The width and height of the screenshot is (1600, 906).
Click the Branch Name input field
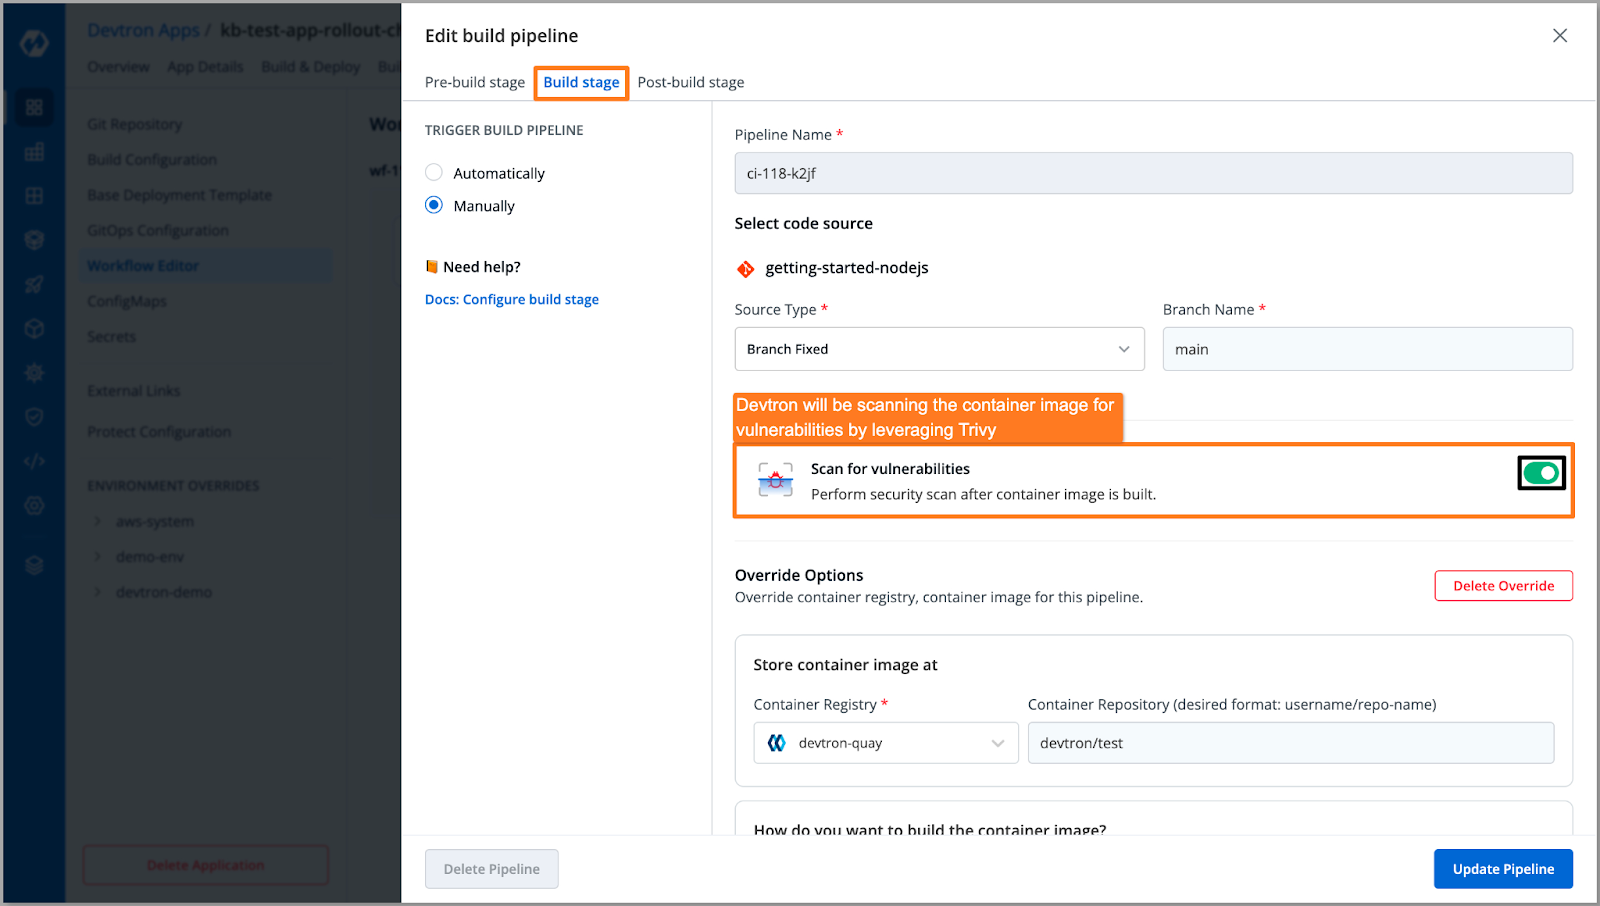[x=1367, y=349]
